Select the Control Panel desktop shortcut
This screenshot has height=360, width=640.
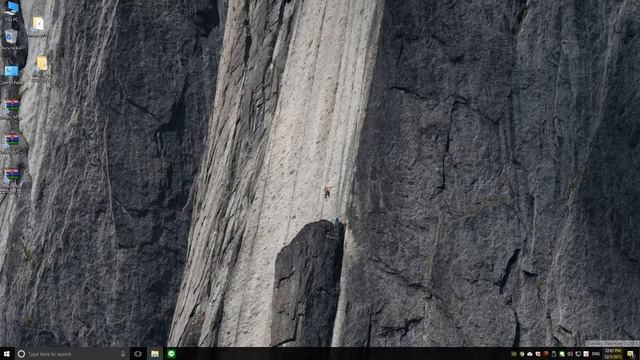tap(11, 74)
